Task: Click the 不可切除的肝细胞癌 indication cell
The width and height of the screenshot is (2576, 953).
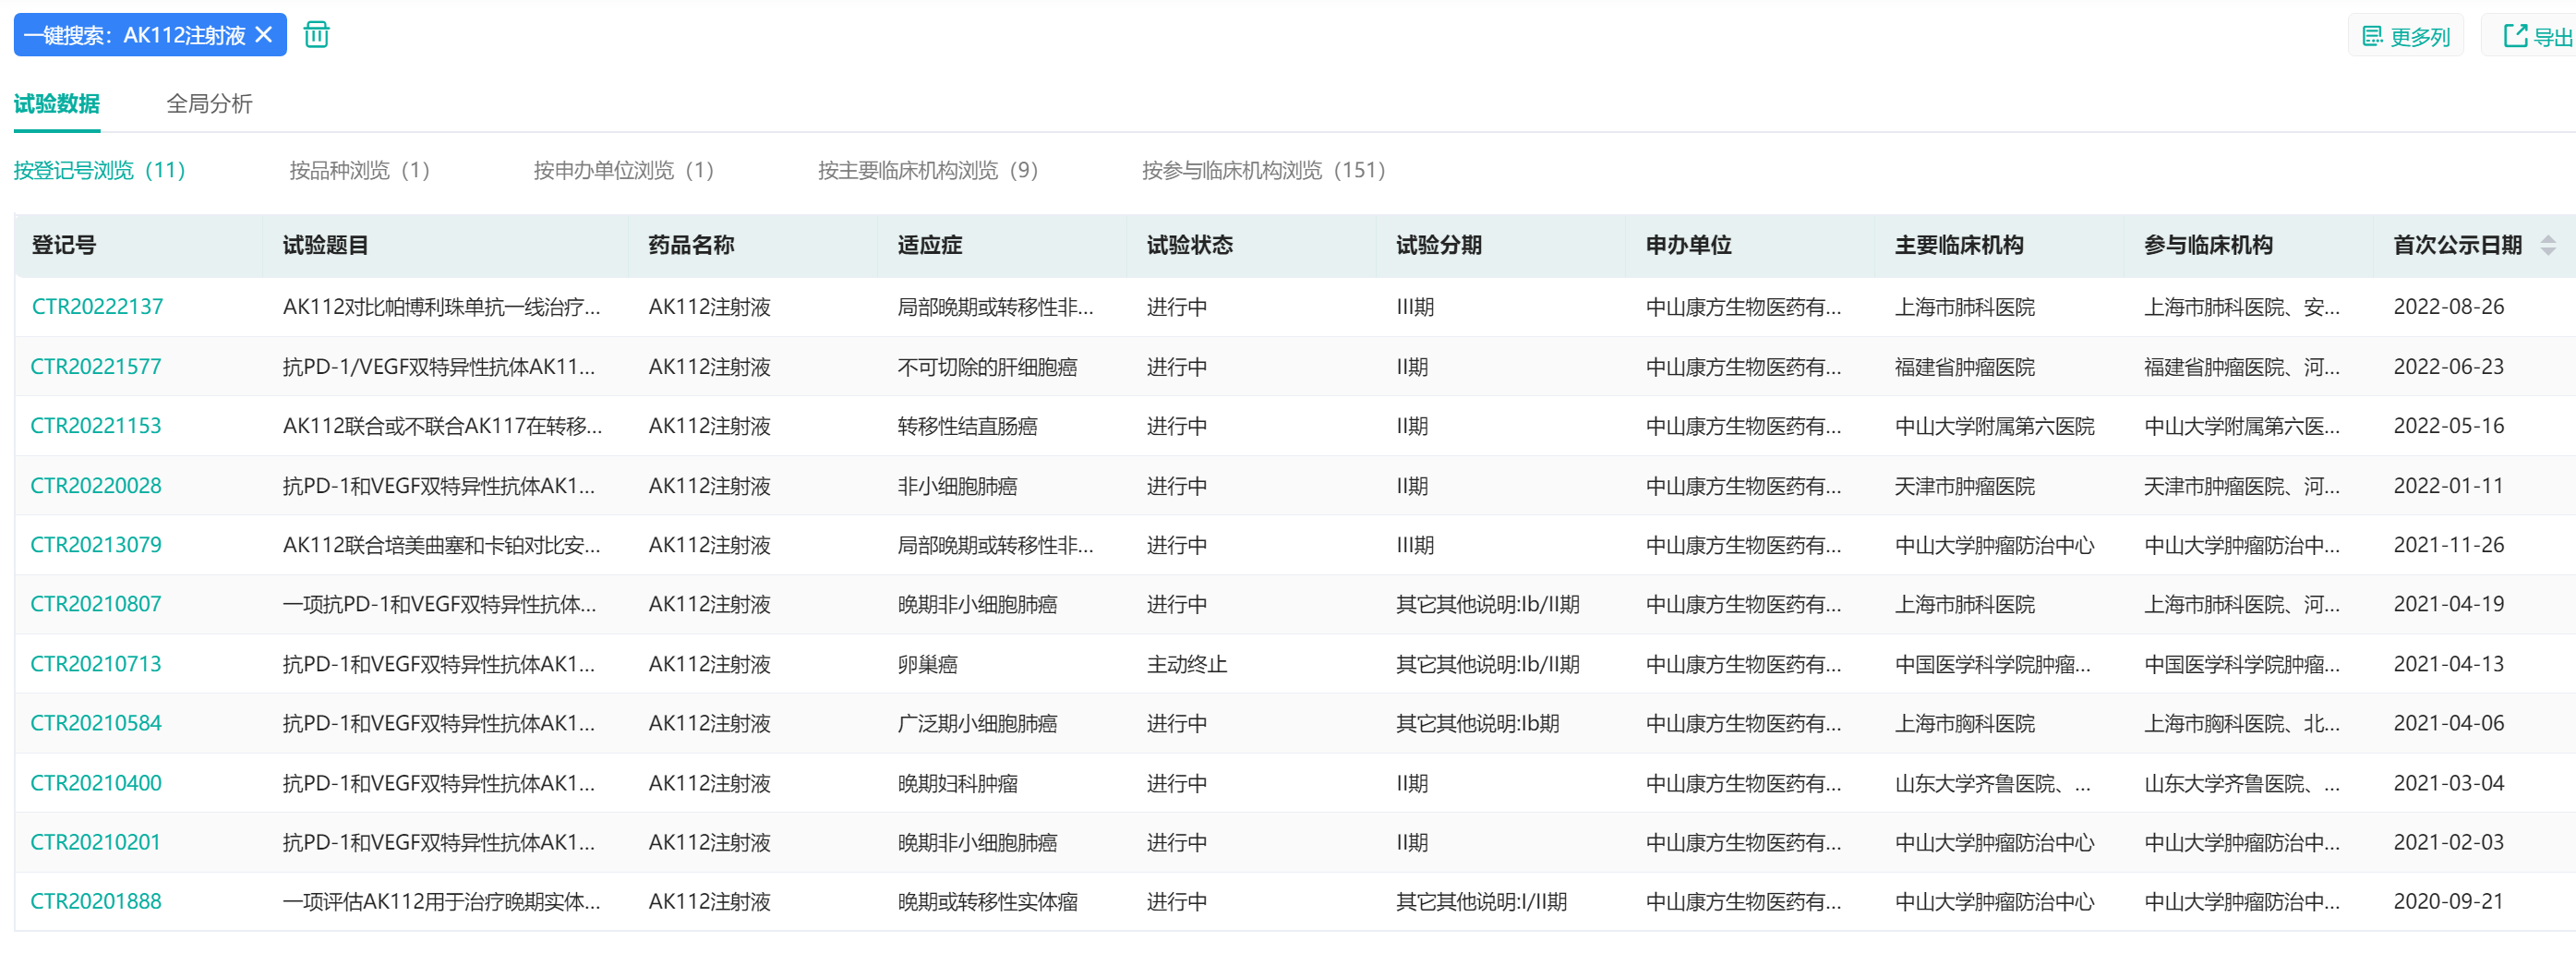Action: point(988,367)
